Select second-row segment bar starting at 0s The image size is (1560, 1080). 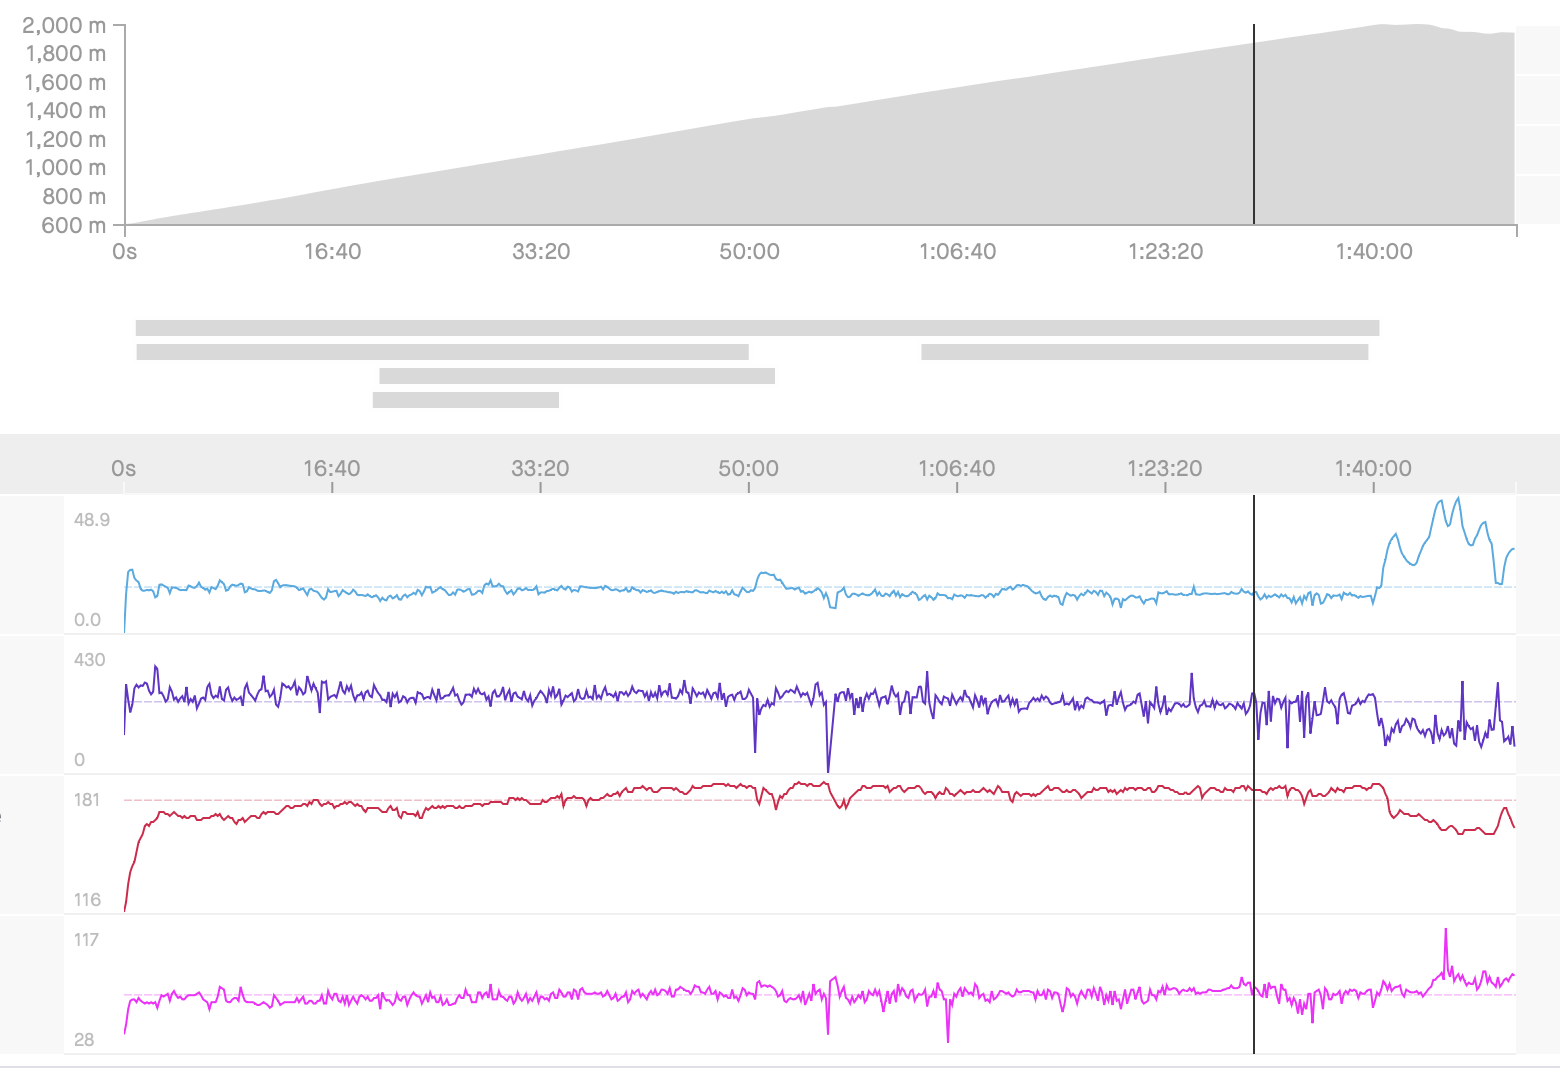click(x=442, y=352)
